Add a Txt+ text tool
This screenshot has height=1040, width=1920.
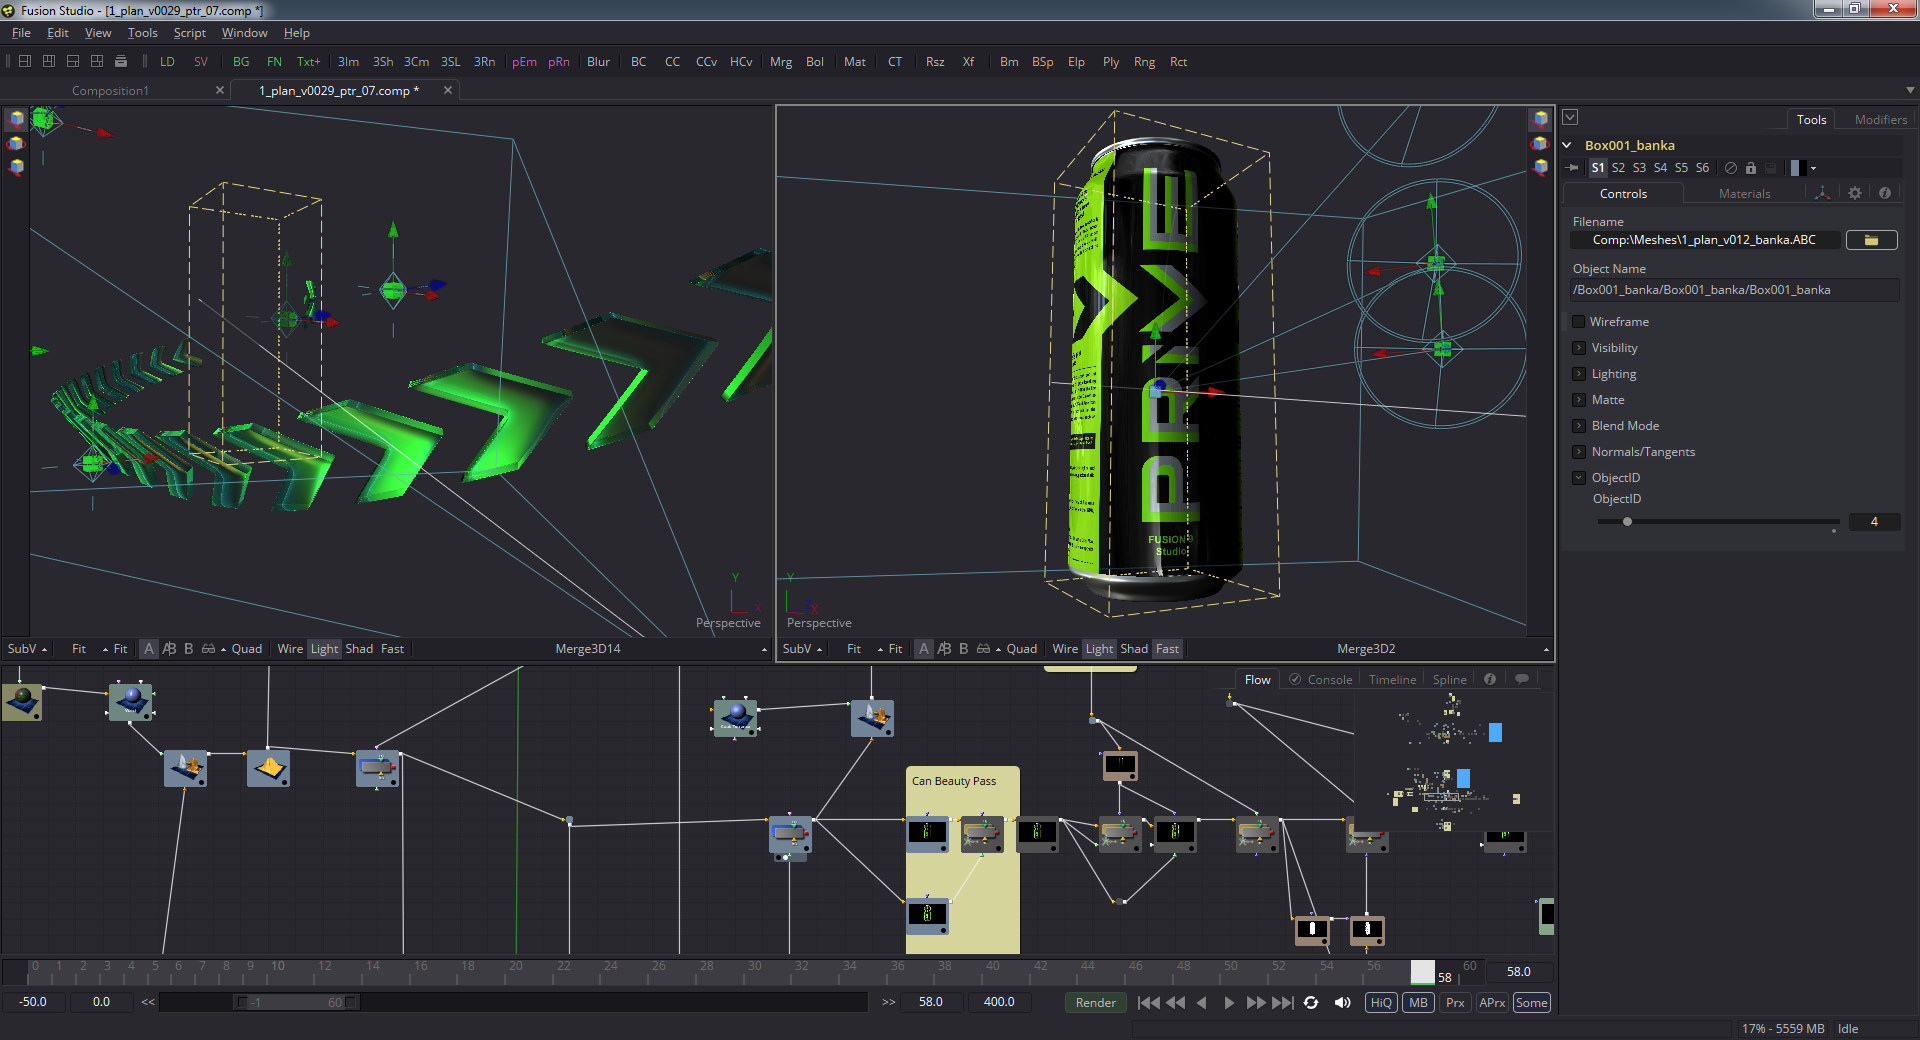tap(308, 62)
